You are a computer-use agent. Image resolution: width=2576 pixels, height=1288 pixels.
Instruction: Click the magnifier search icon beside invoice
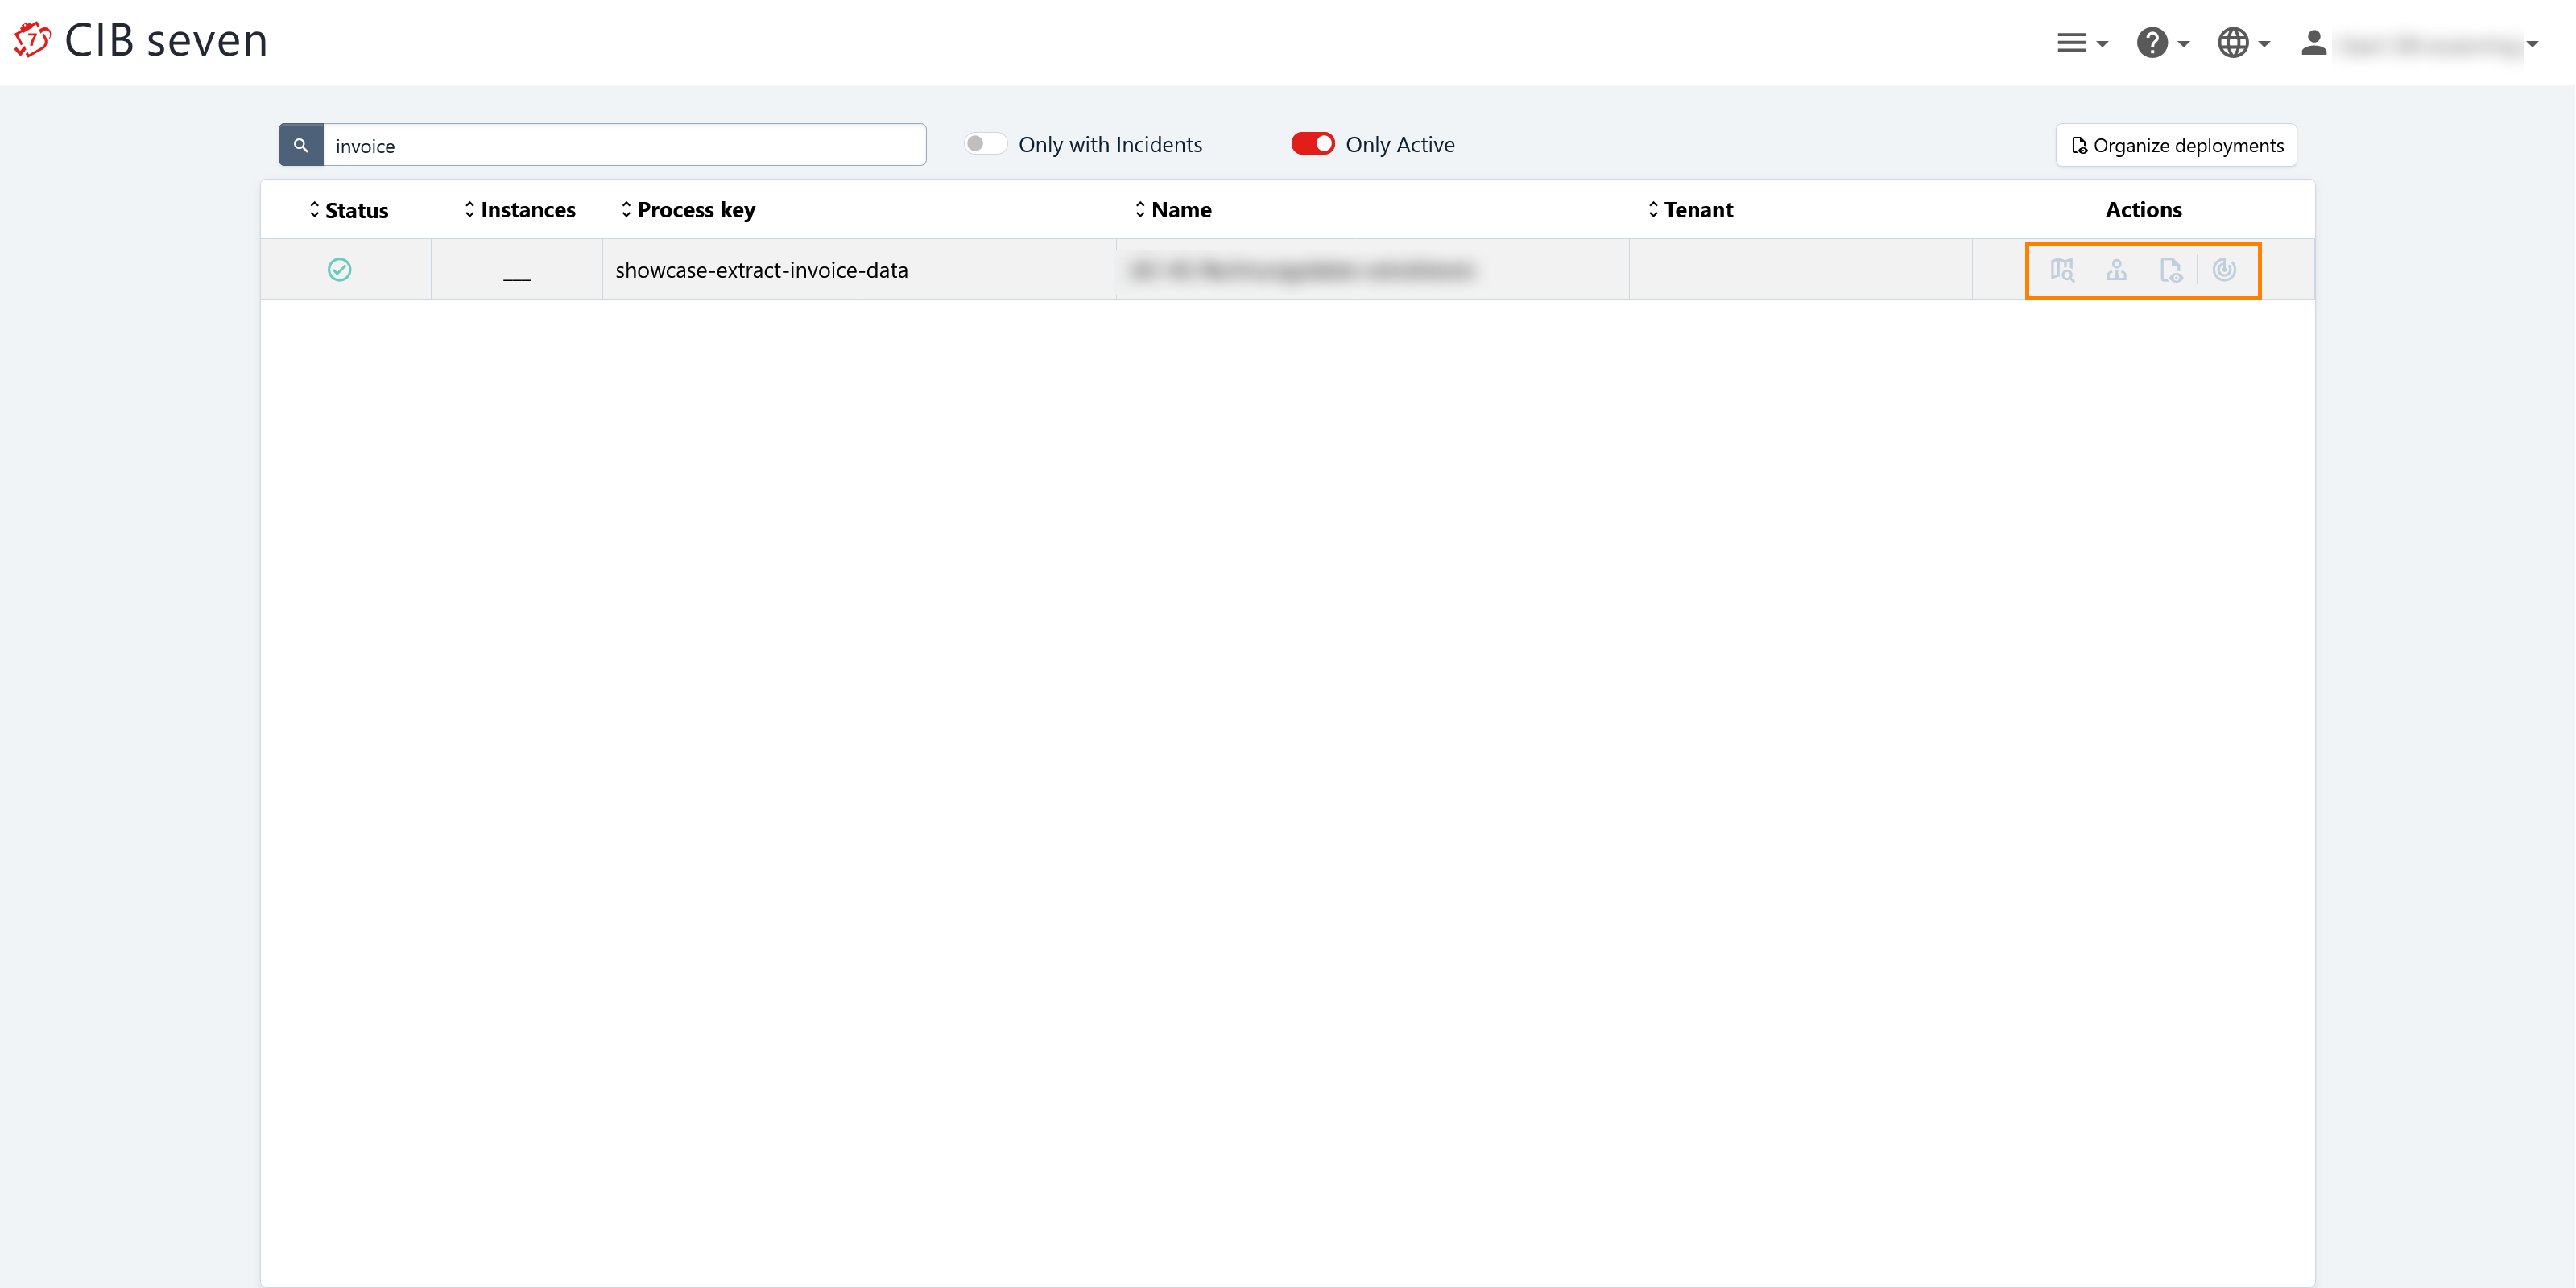pos(300,145)
